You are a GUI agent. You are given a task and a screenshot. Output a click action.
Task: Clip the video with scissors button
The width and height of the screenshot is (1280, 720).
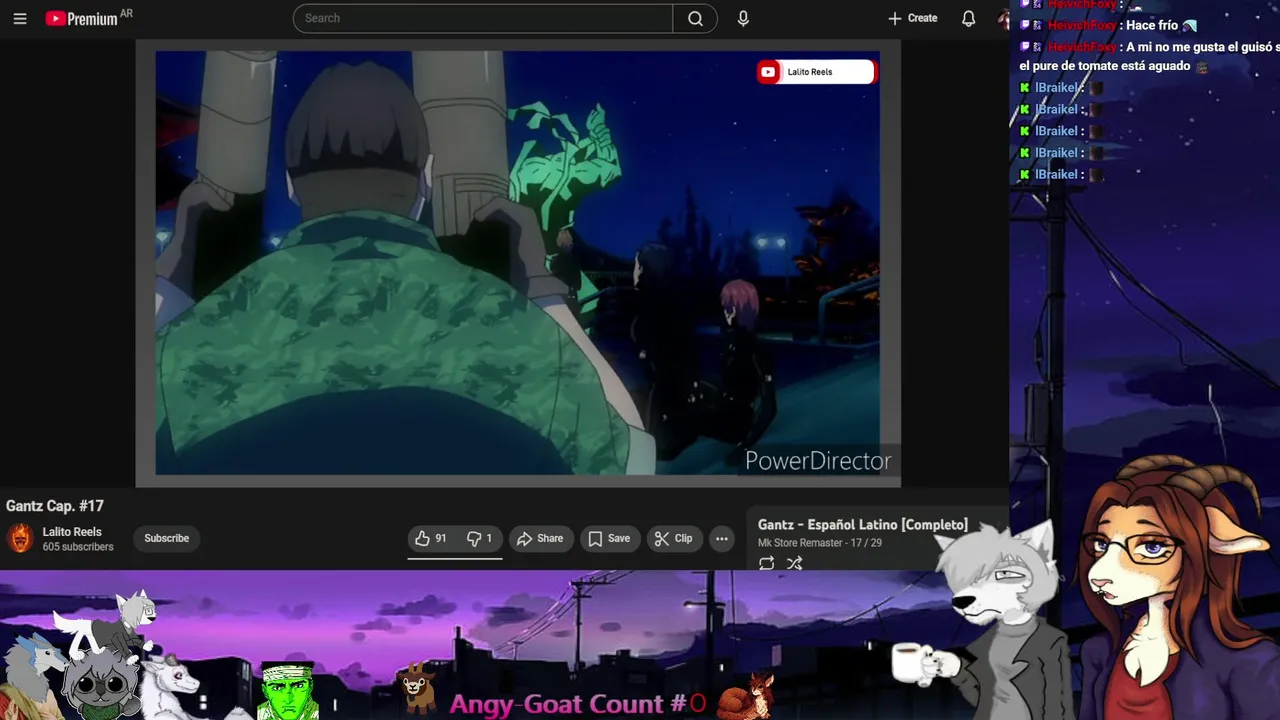pyautogui.click(x=674, y=538)
